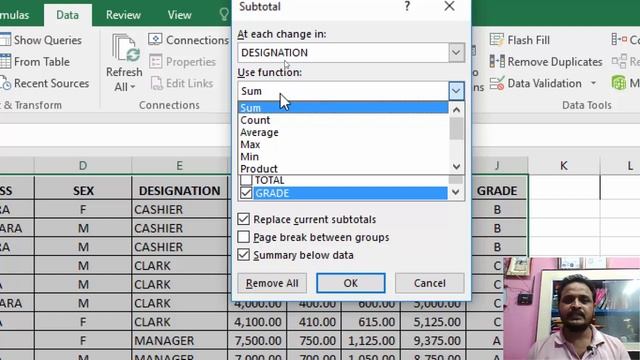Click the MANAGER cell beside 7,500.00
This screenshot has height=360, width=640.
[180, 341]
